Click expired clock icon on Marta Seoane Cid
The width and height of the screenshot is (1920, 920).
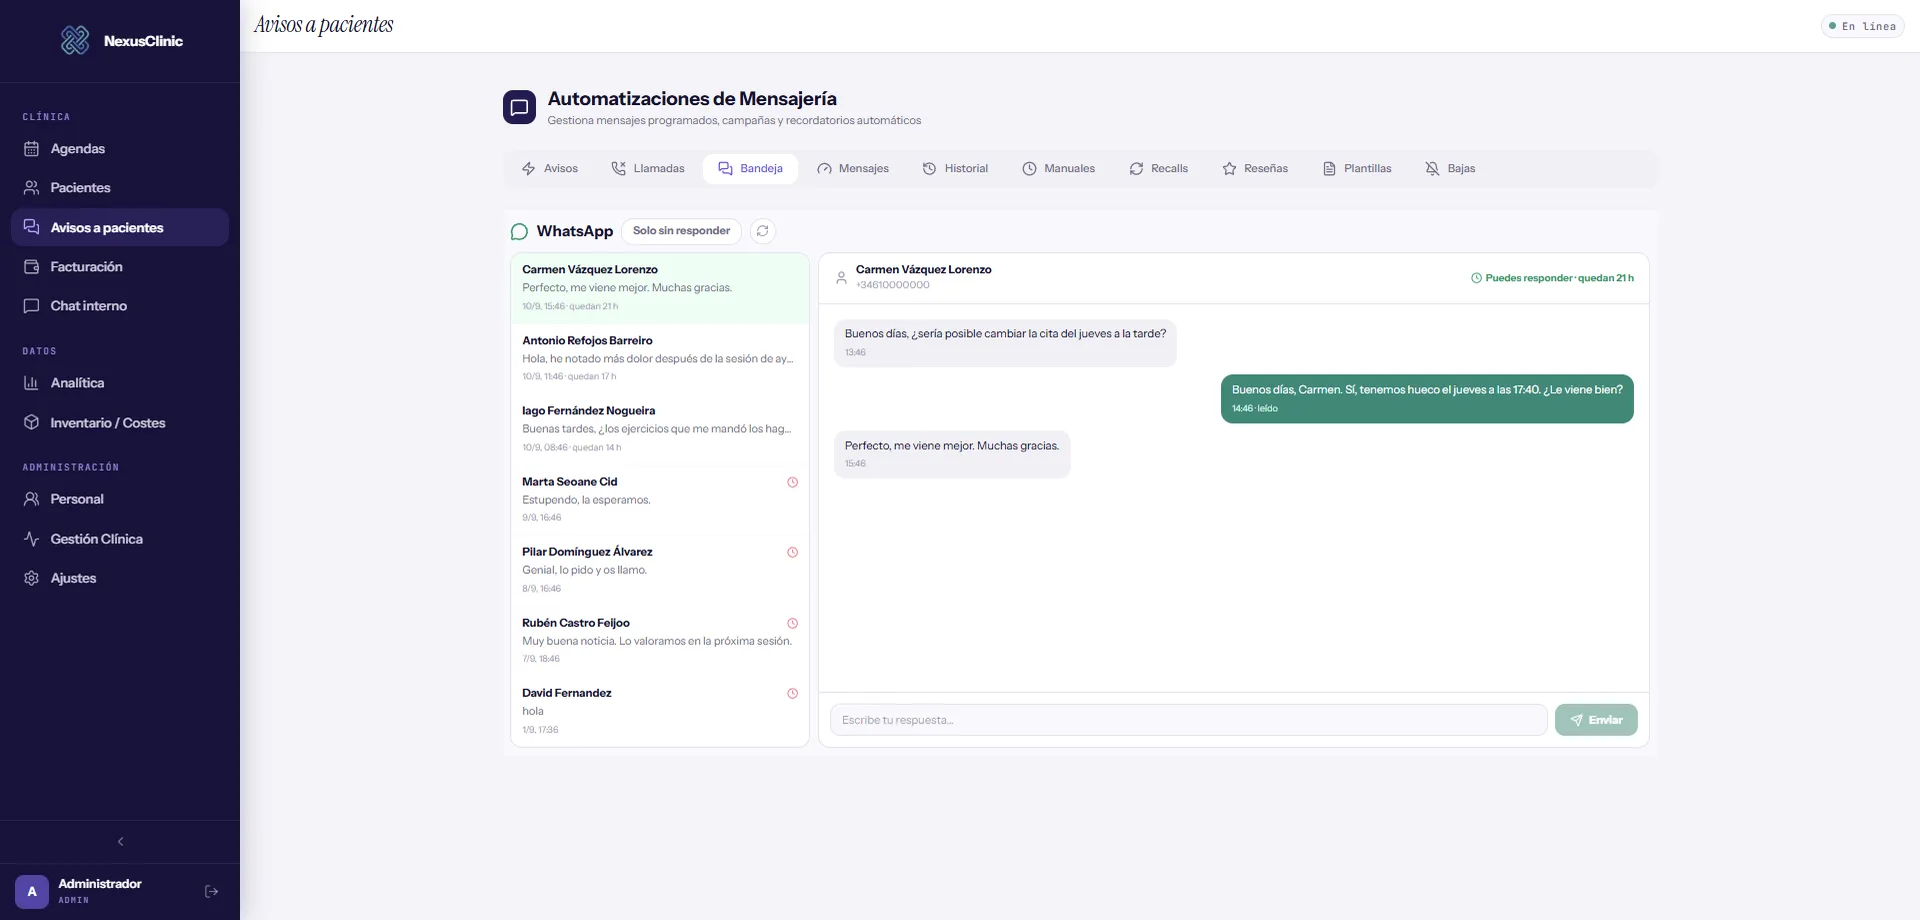point(792,482)
